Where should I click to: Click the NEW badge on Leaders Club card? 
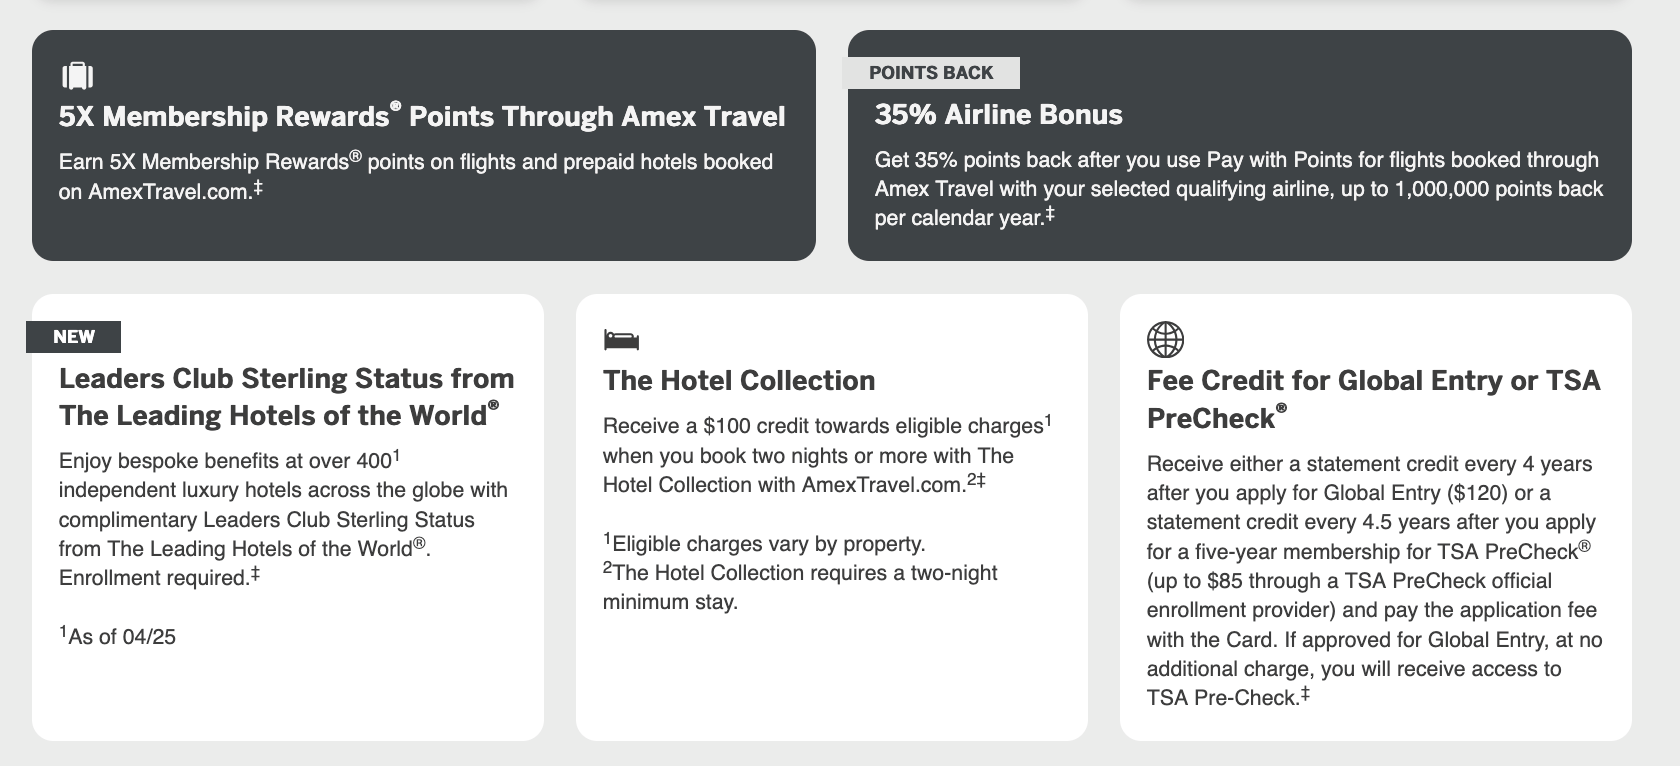point(74,337)
